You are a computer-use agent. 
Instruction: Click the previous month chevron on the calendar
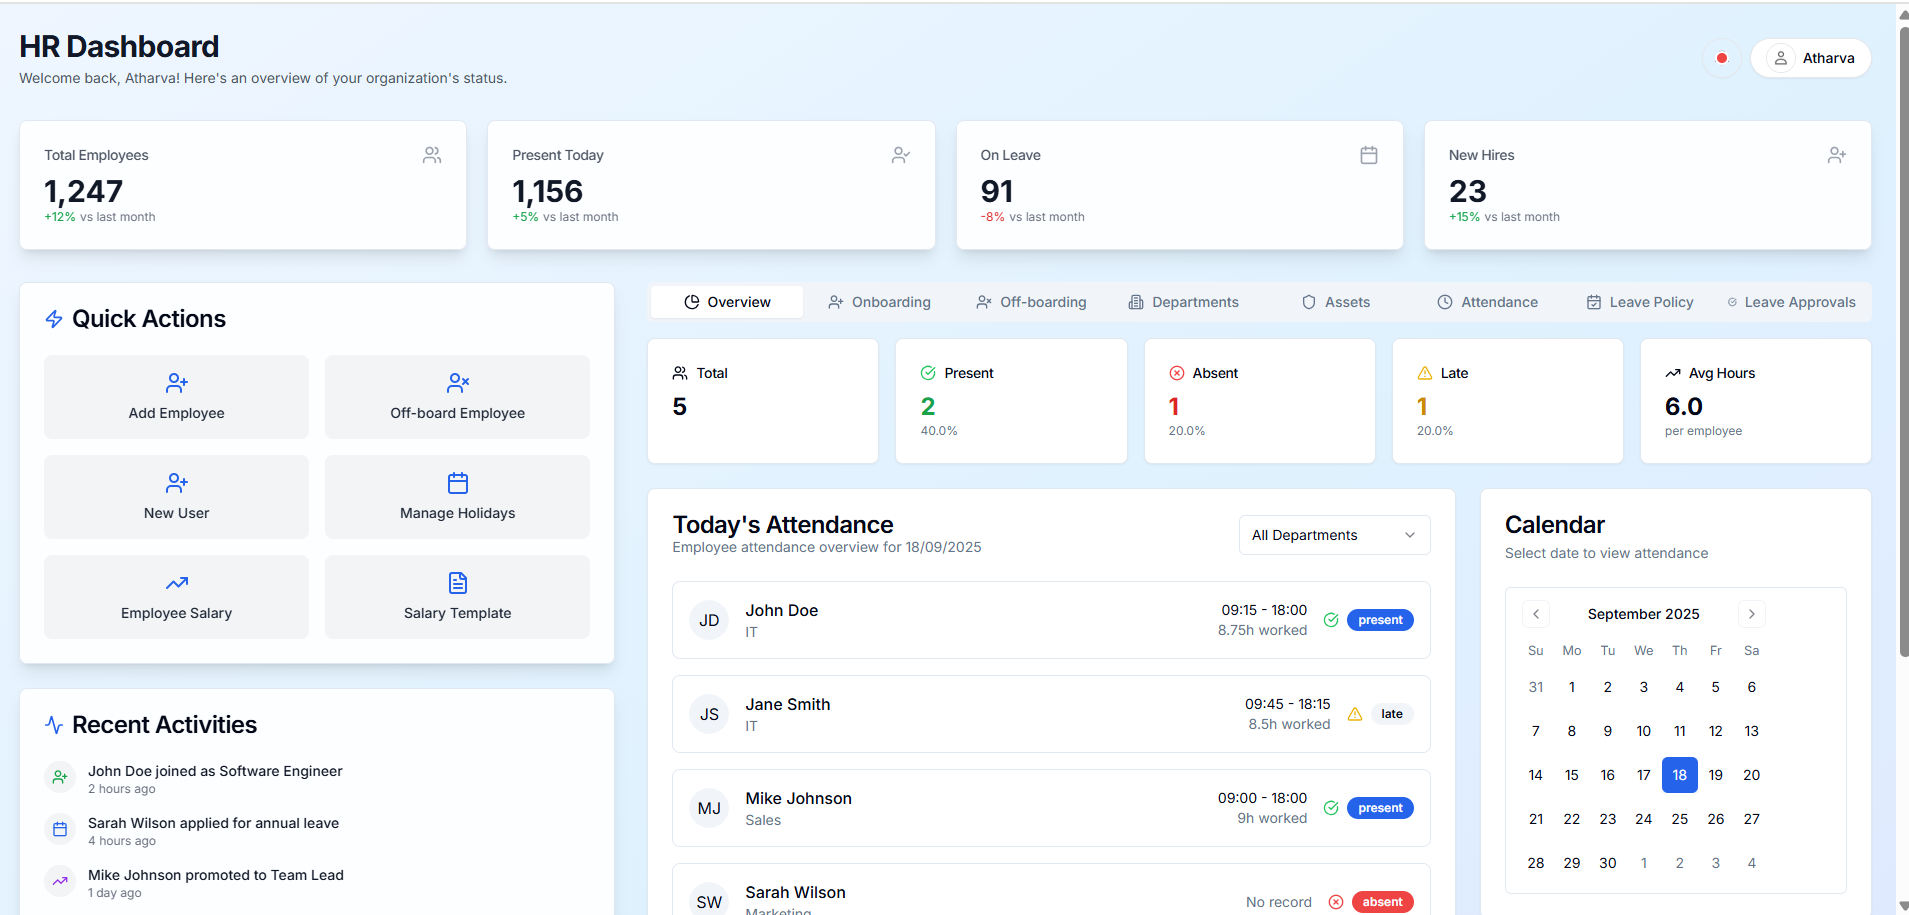1536,613
